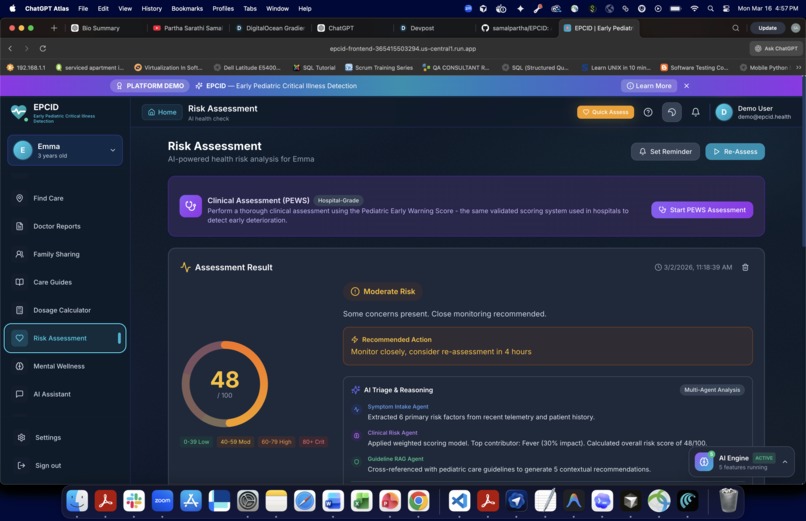The width and height of the screenshot is (806, 521).
Task: Go back in browser history
Action: pyautogui.click(x=10, y=48)
